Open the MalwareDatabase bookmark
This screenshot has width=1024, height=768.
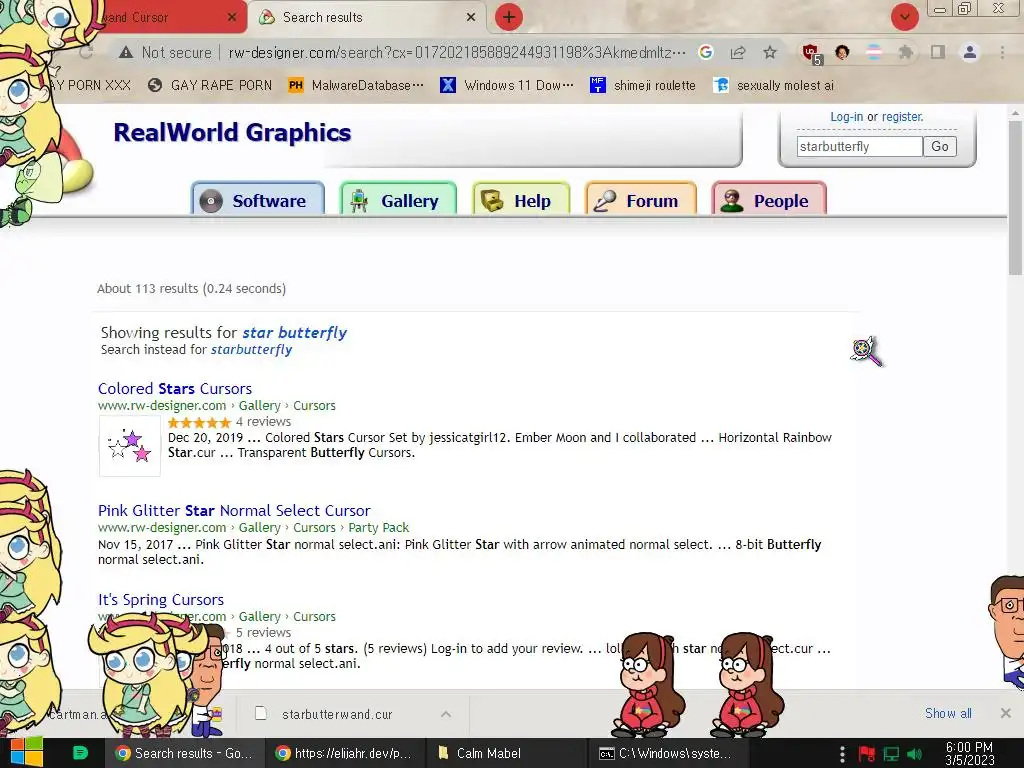(x=356, y=86)
